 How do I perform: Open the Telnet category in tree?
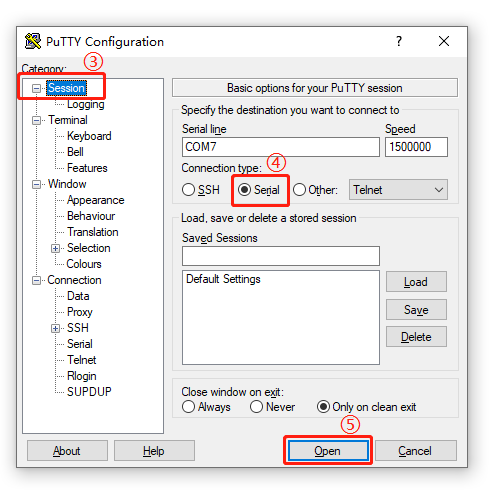coord(81,360)
